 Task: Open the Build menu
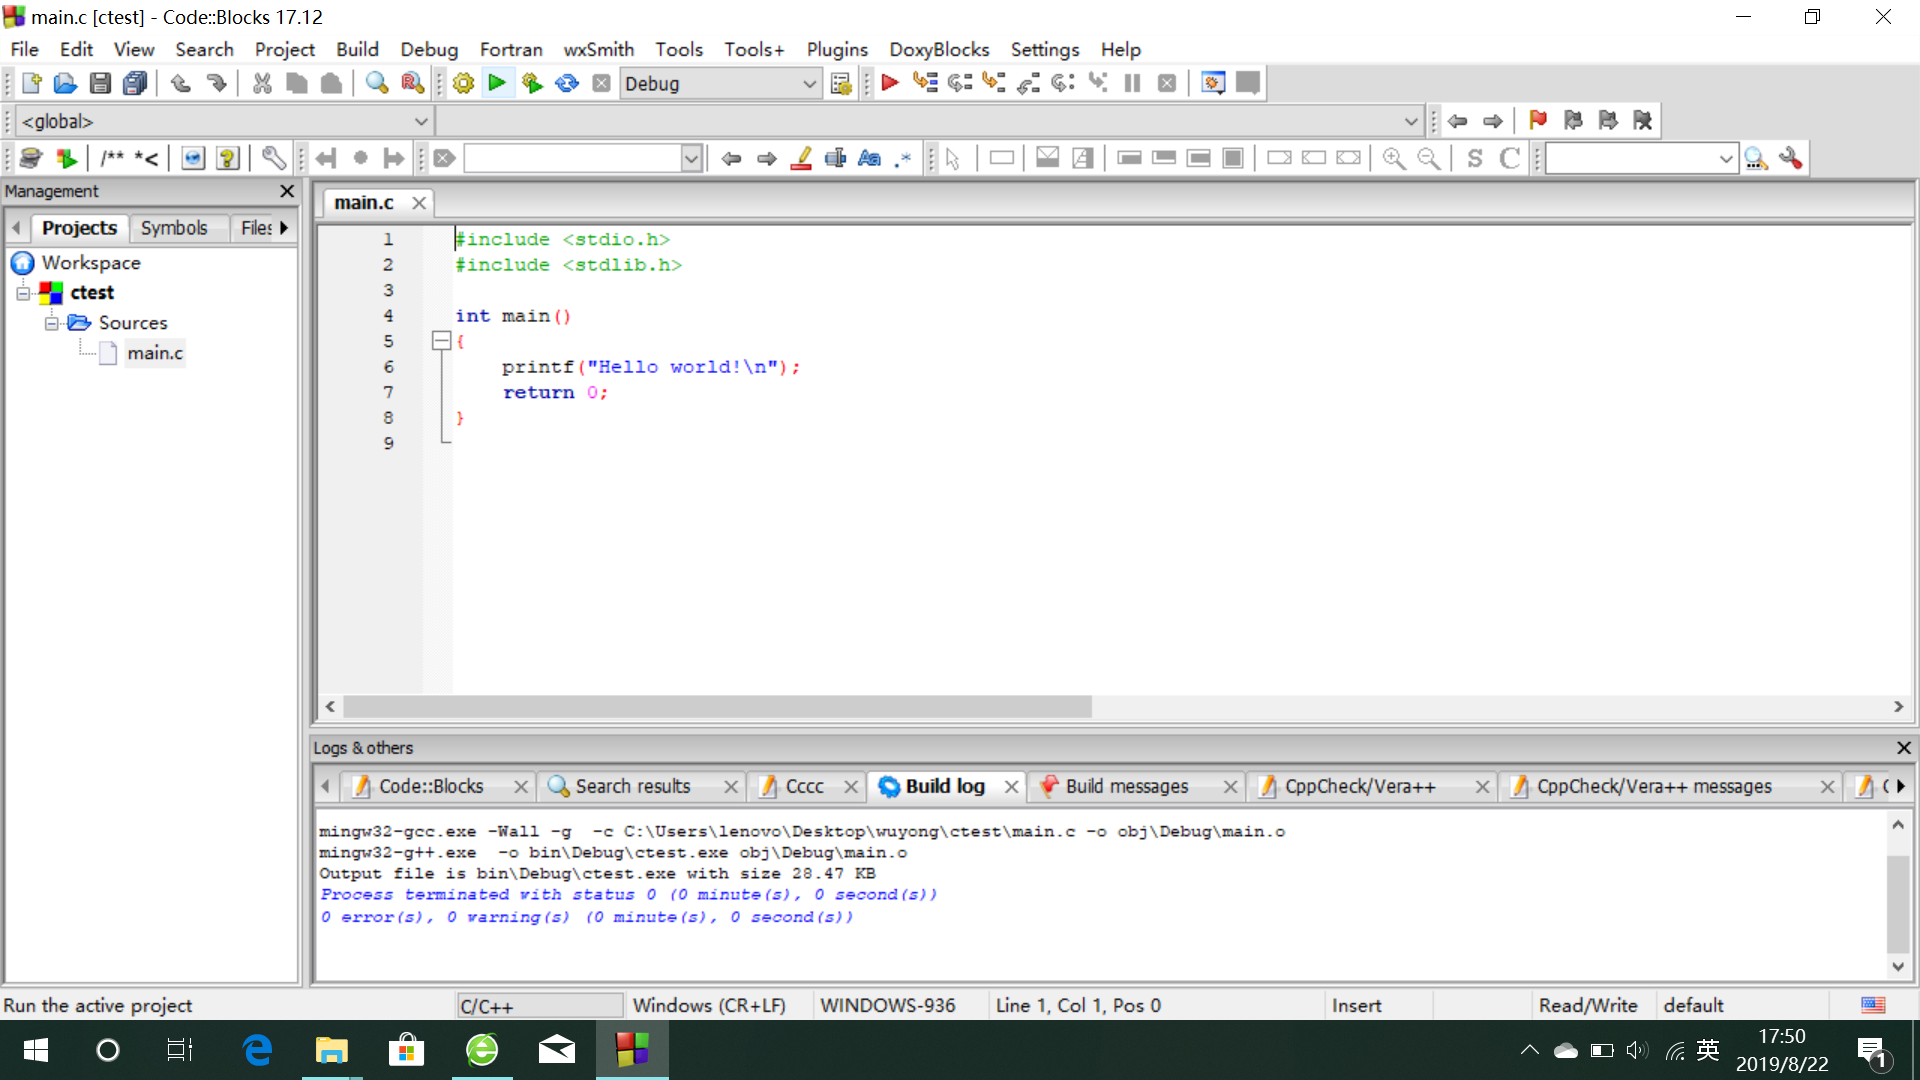pos(357,49)
